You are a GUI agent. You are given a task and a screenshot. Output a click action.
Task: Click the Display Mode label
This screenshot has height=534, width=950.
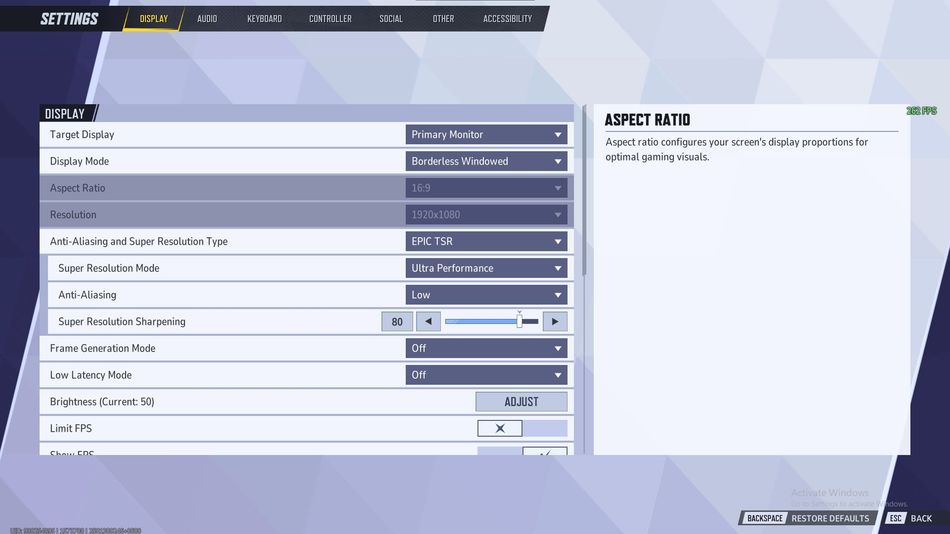click(79, 161)
